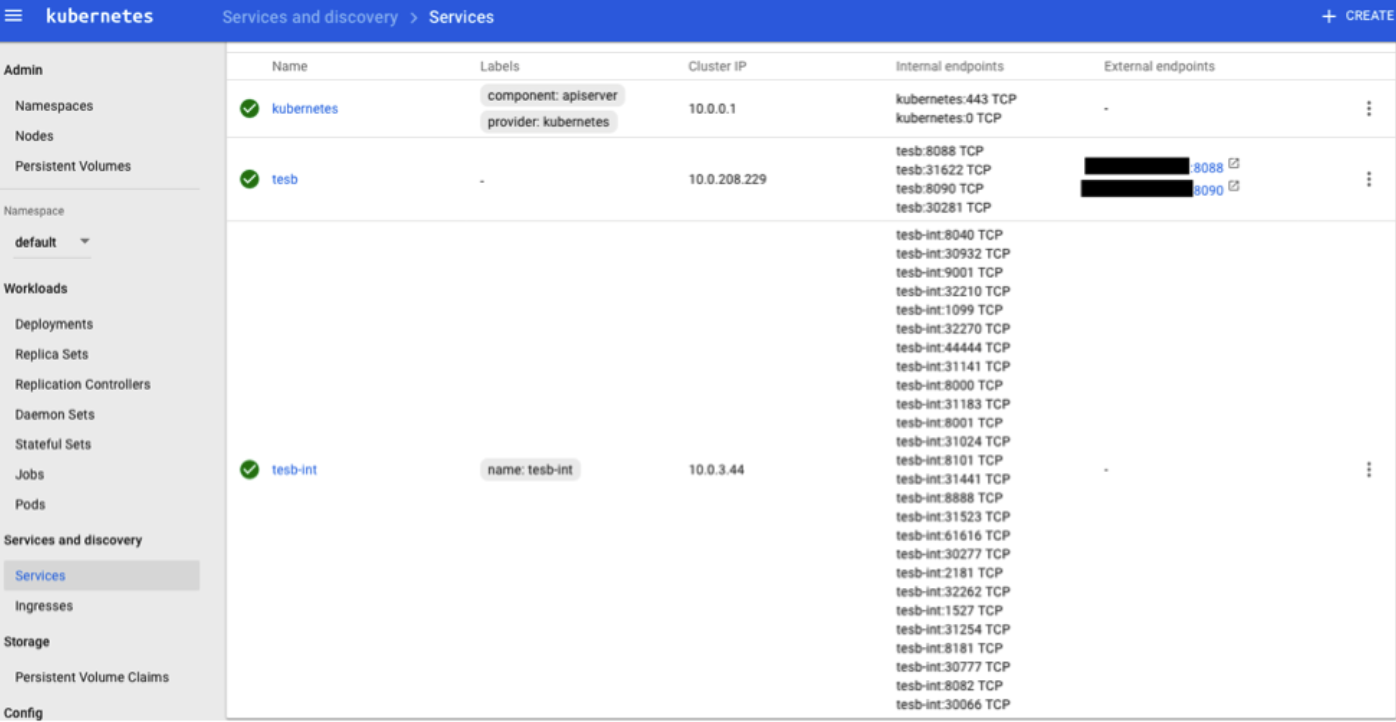Open actions menu for kubernetes service
This screenshot has height=722, width=1396.
coord(1369,108)
